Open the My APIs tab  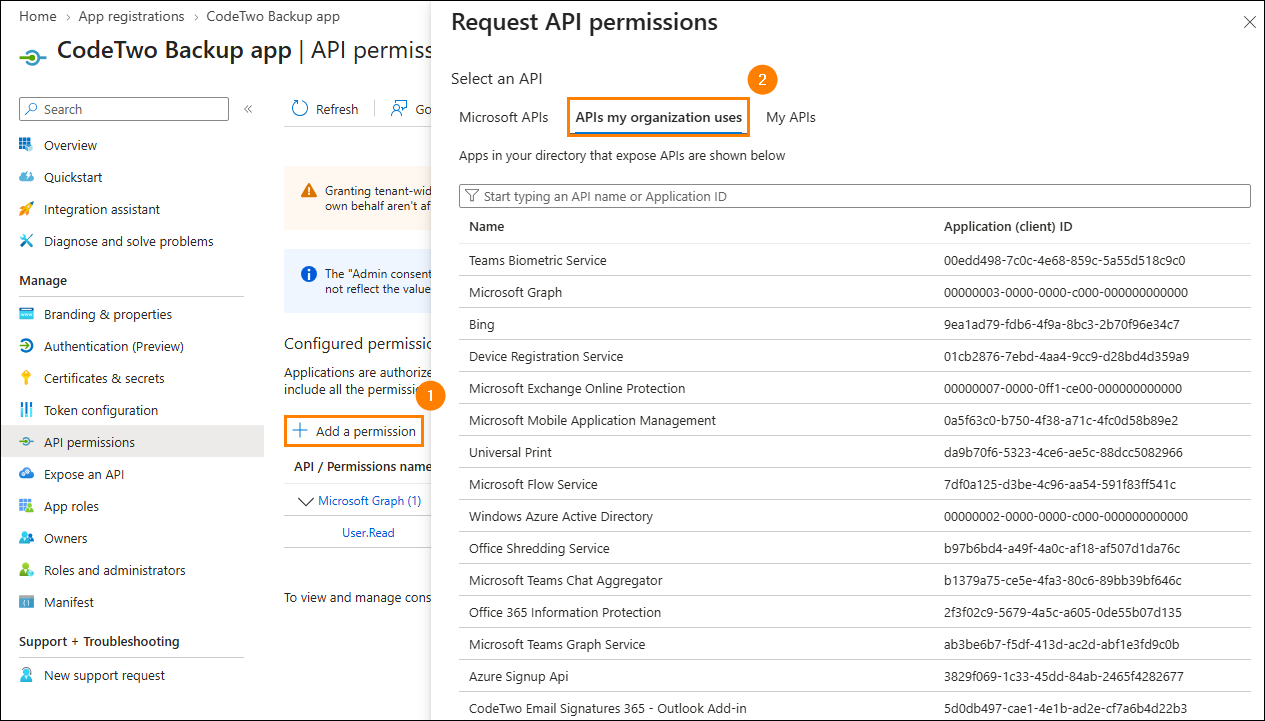click(x=791, y=117)
